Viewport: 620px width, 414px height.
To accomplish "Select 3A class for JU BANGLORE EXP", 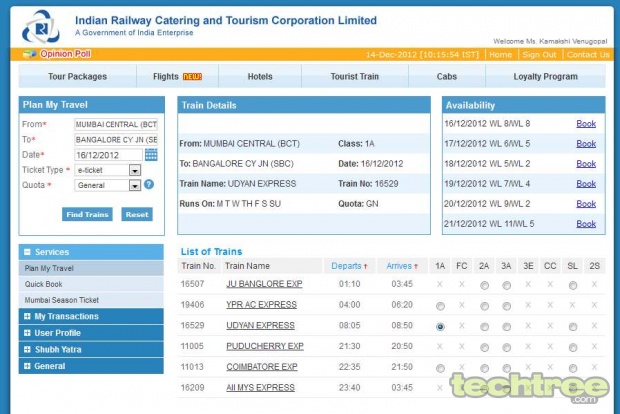I will click(507, 285).
